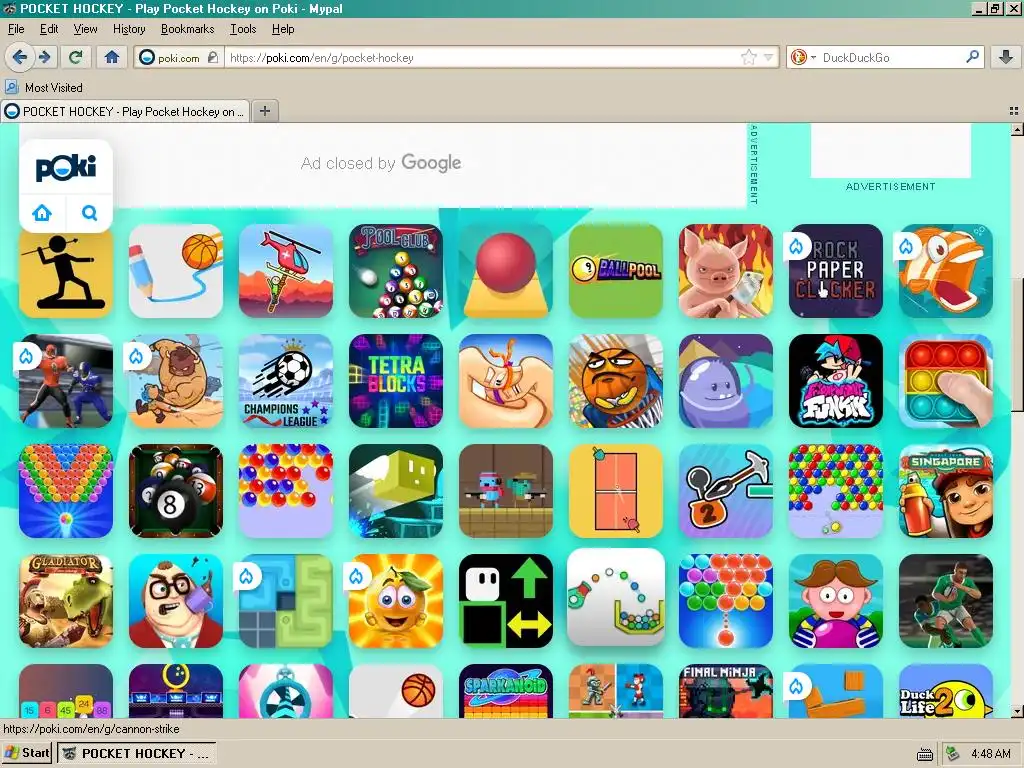Open the Gladiator dinosaur game tile
The width and height of the screenshot is (1024, 768).
coord(66,601)
